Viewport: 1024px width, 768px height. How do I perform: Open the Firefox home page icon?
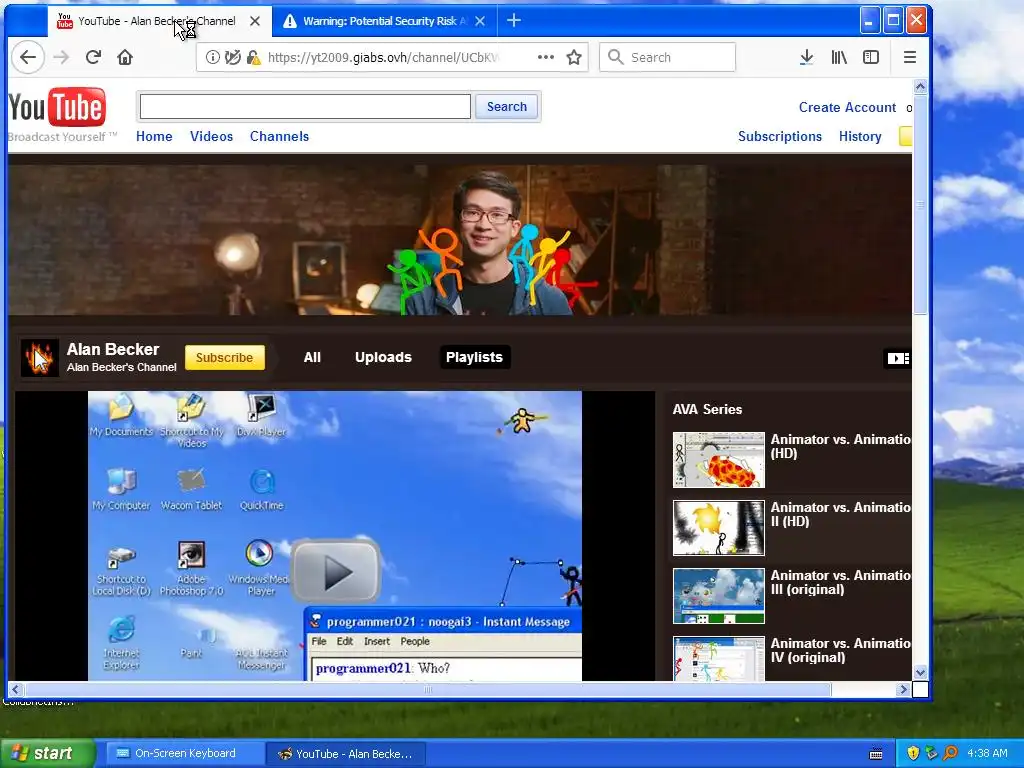coord(125,57)
